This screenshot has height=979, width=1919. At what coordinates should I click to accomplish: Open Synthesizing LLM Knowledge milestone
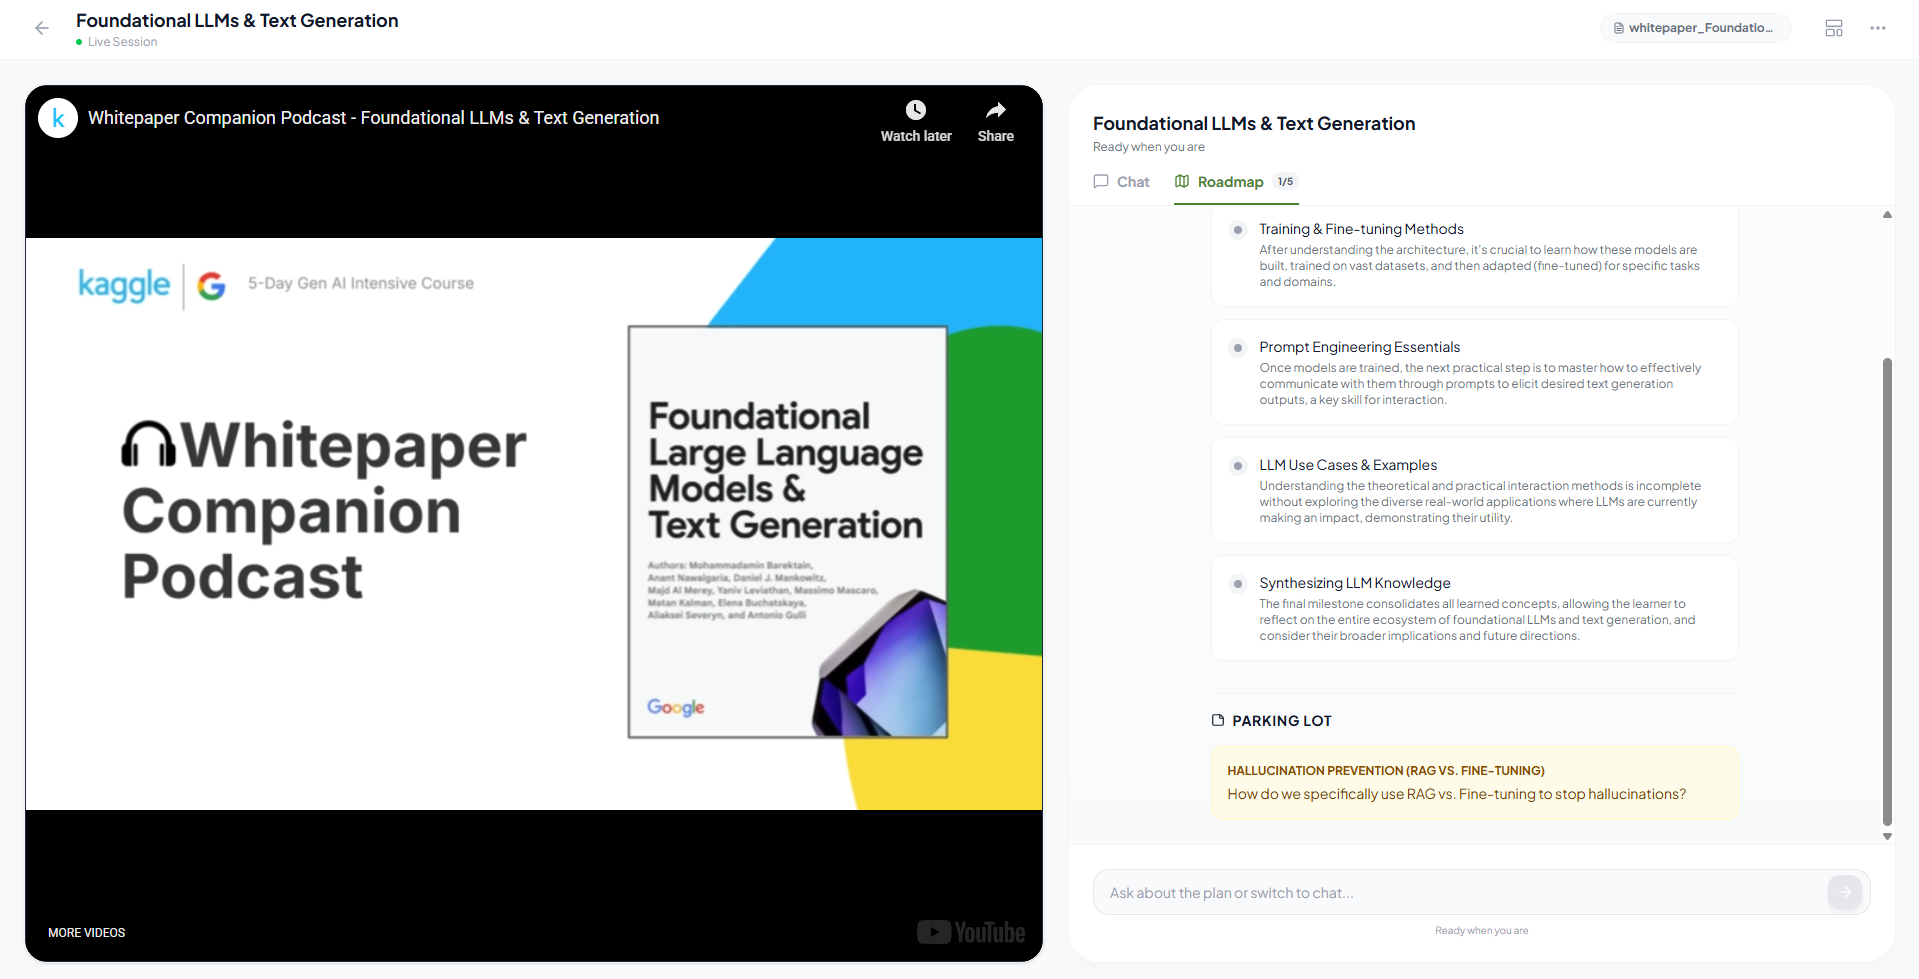pyautogui.click(x=1474, y=608)
